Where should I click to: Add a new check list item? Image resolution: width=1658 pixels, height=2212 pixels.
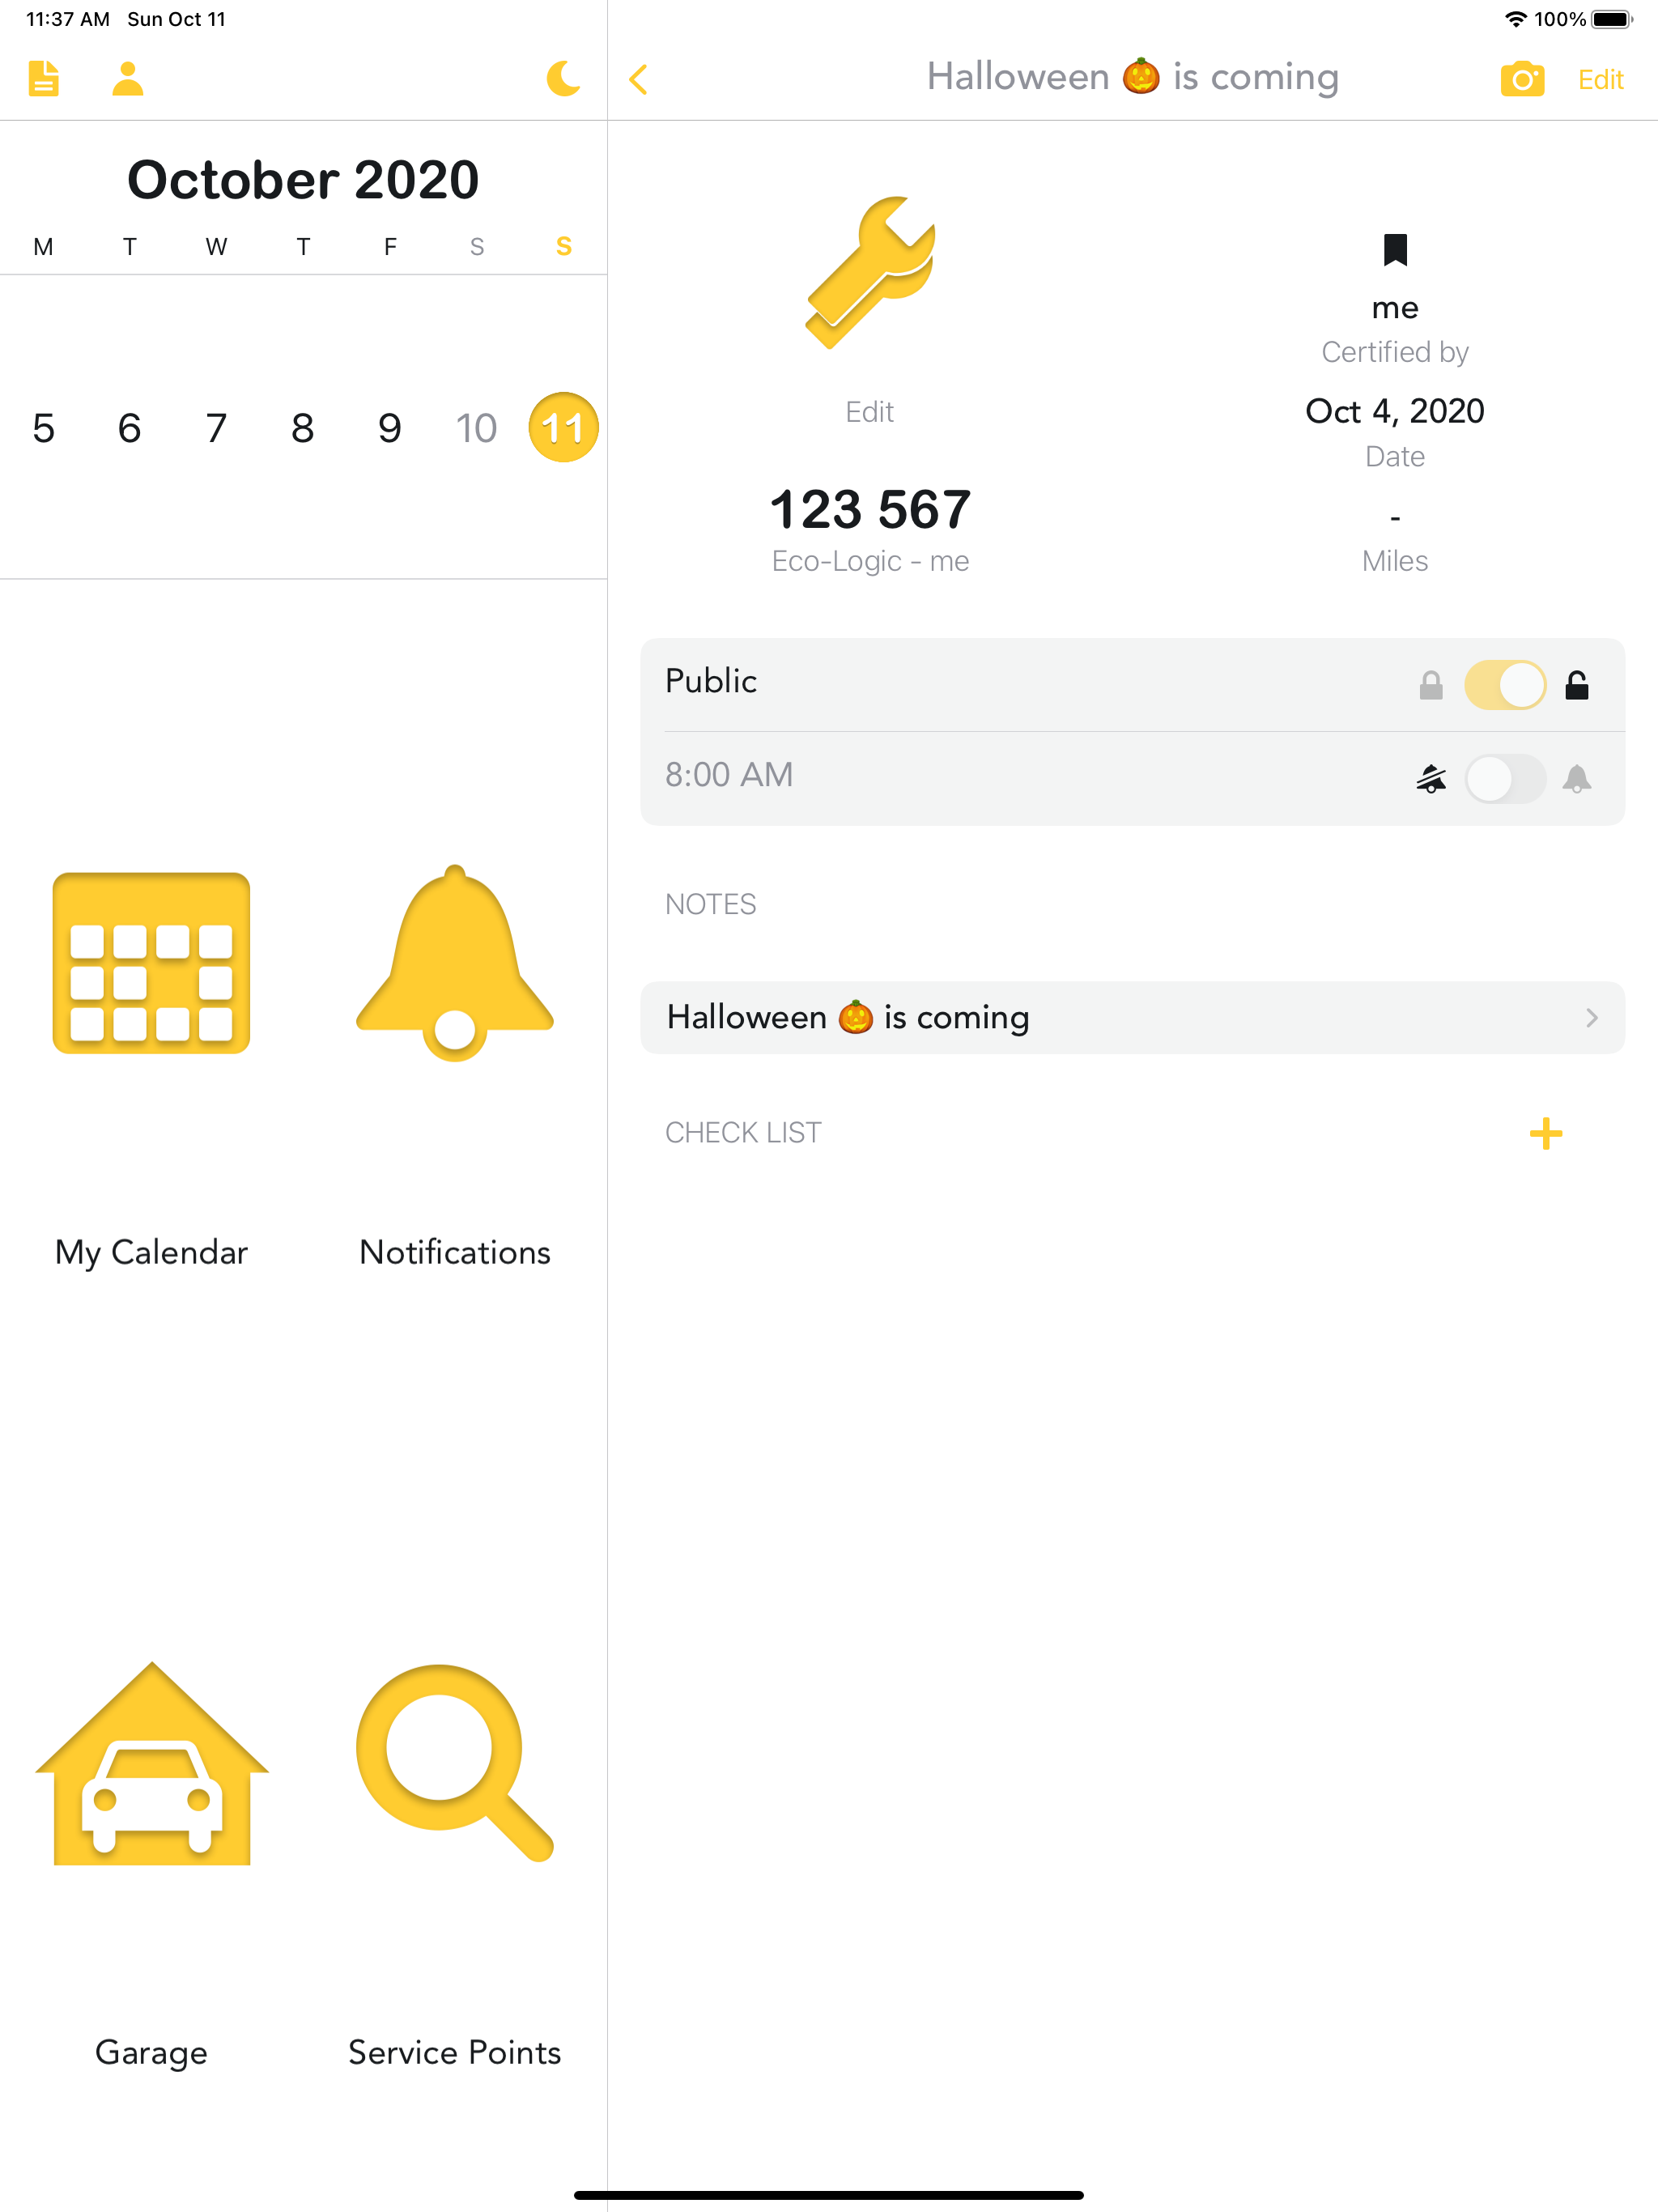[1545, 1133]
